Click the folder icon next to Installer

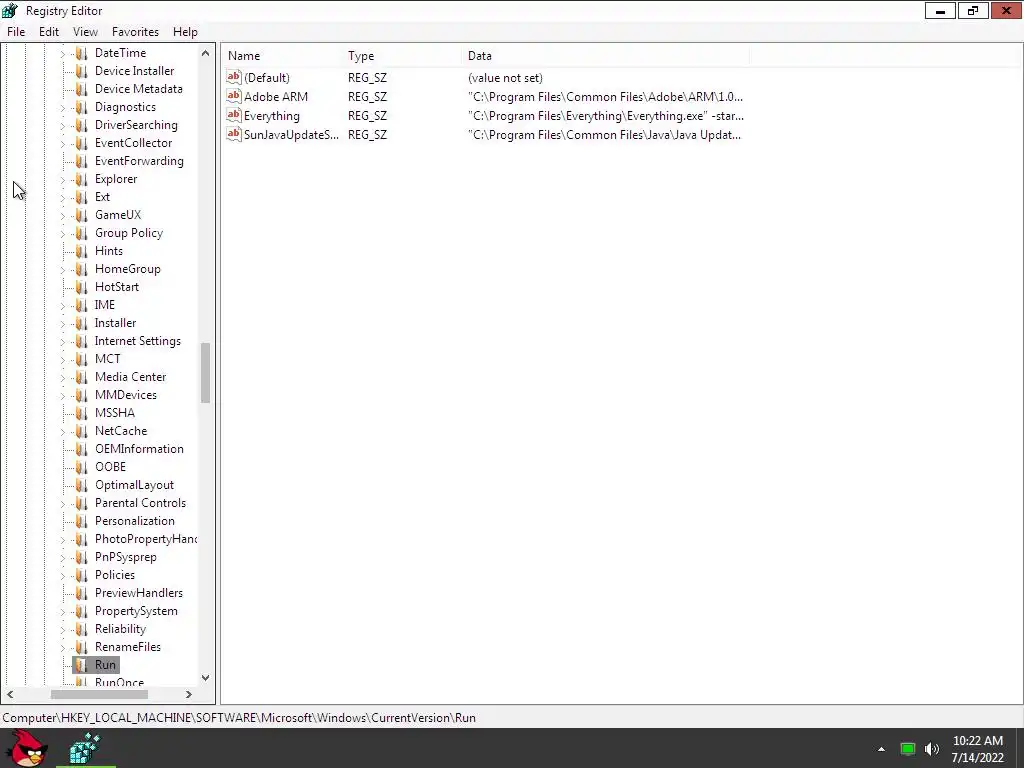click(x=82, y=323)
